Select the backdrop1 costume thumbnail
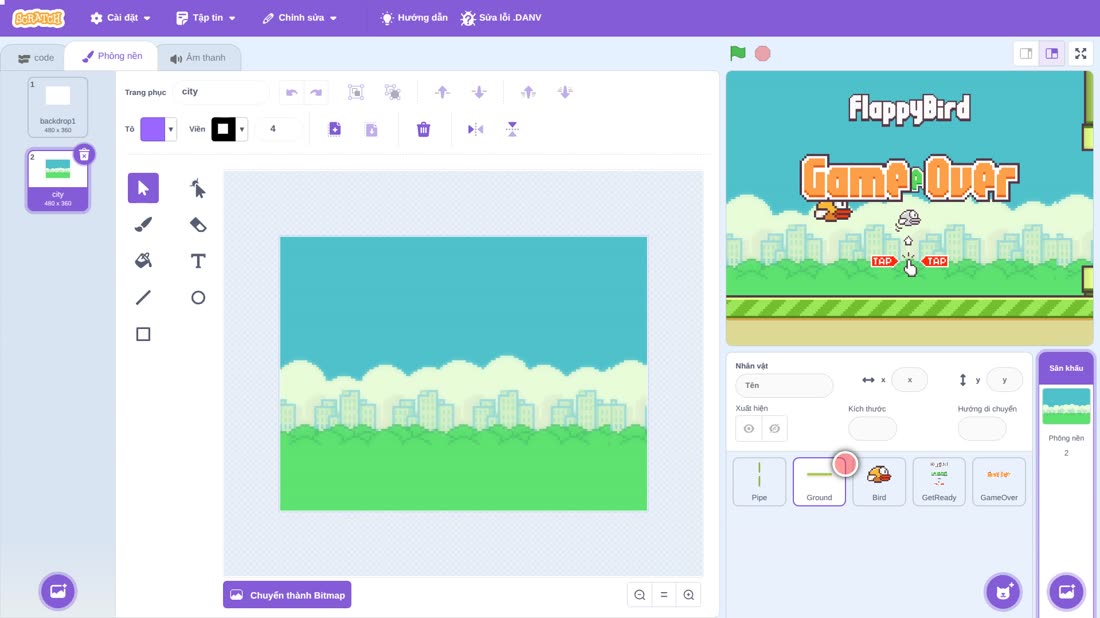The height and width of the screenshot is (618, 1100). click(x=58, y=107)
